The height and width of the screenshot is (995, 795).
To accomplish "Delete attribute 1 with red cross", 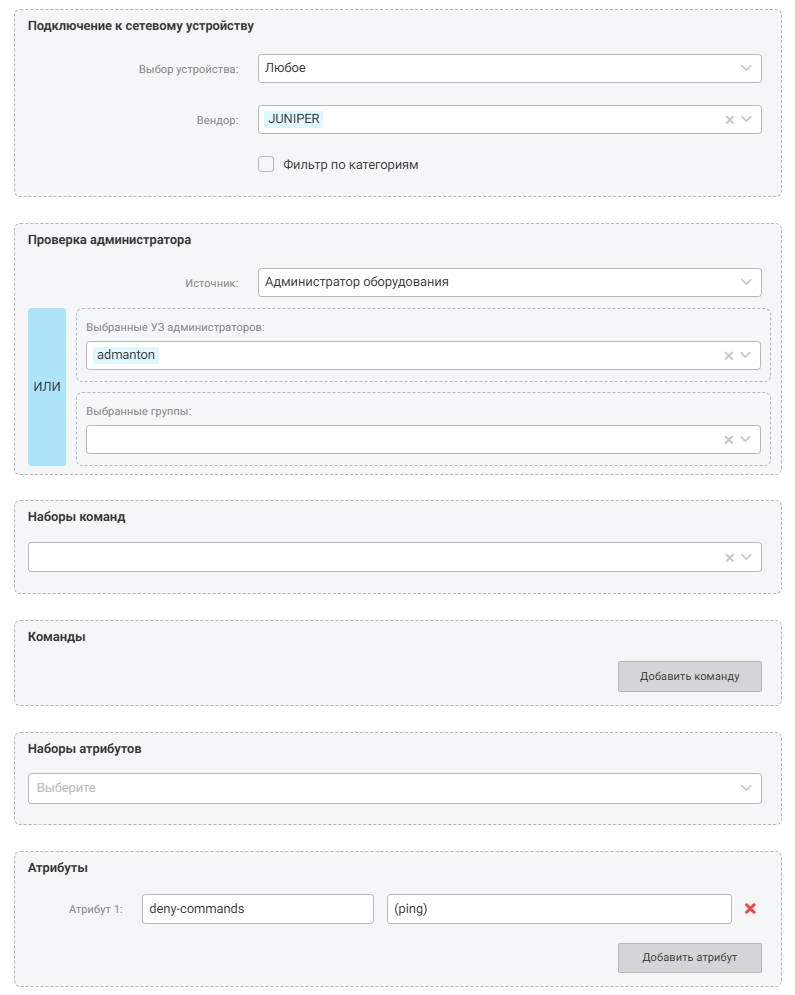I will [750, 909].
